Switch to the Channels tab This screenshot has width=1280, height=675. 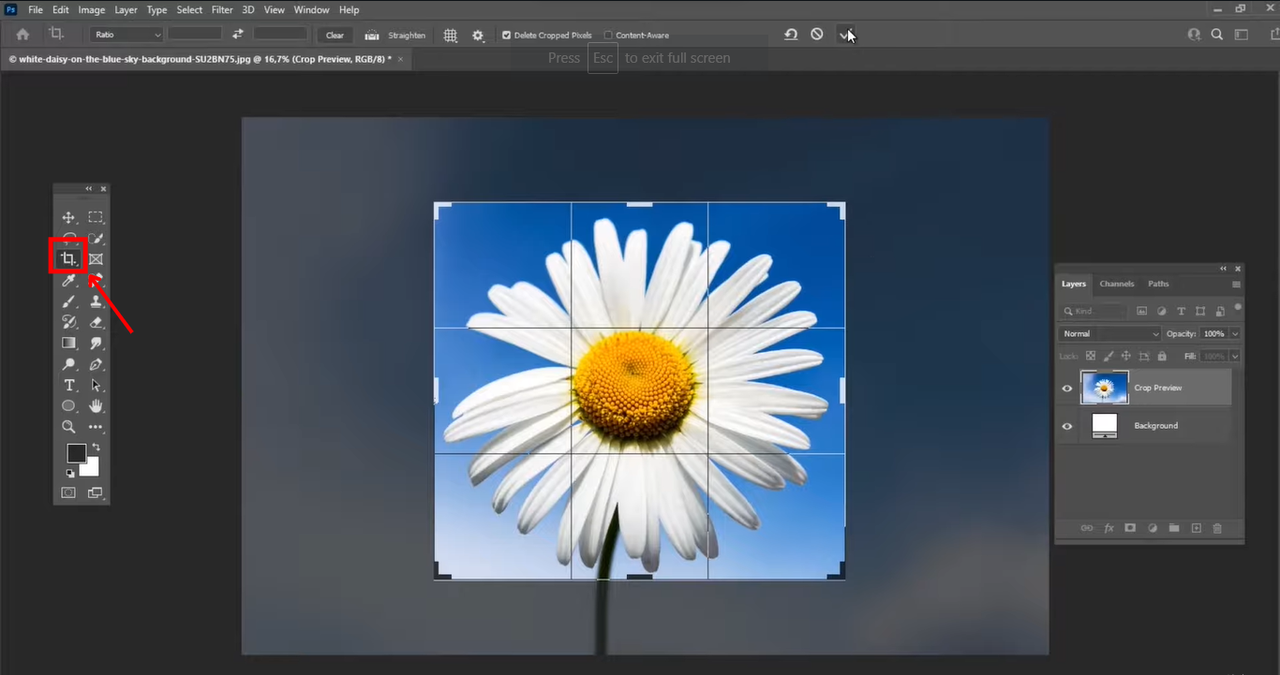pyautogui.click(x=1116, y=284)
